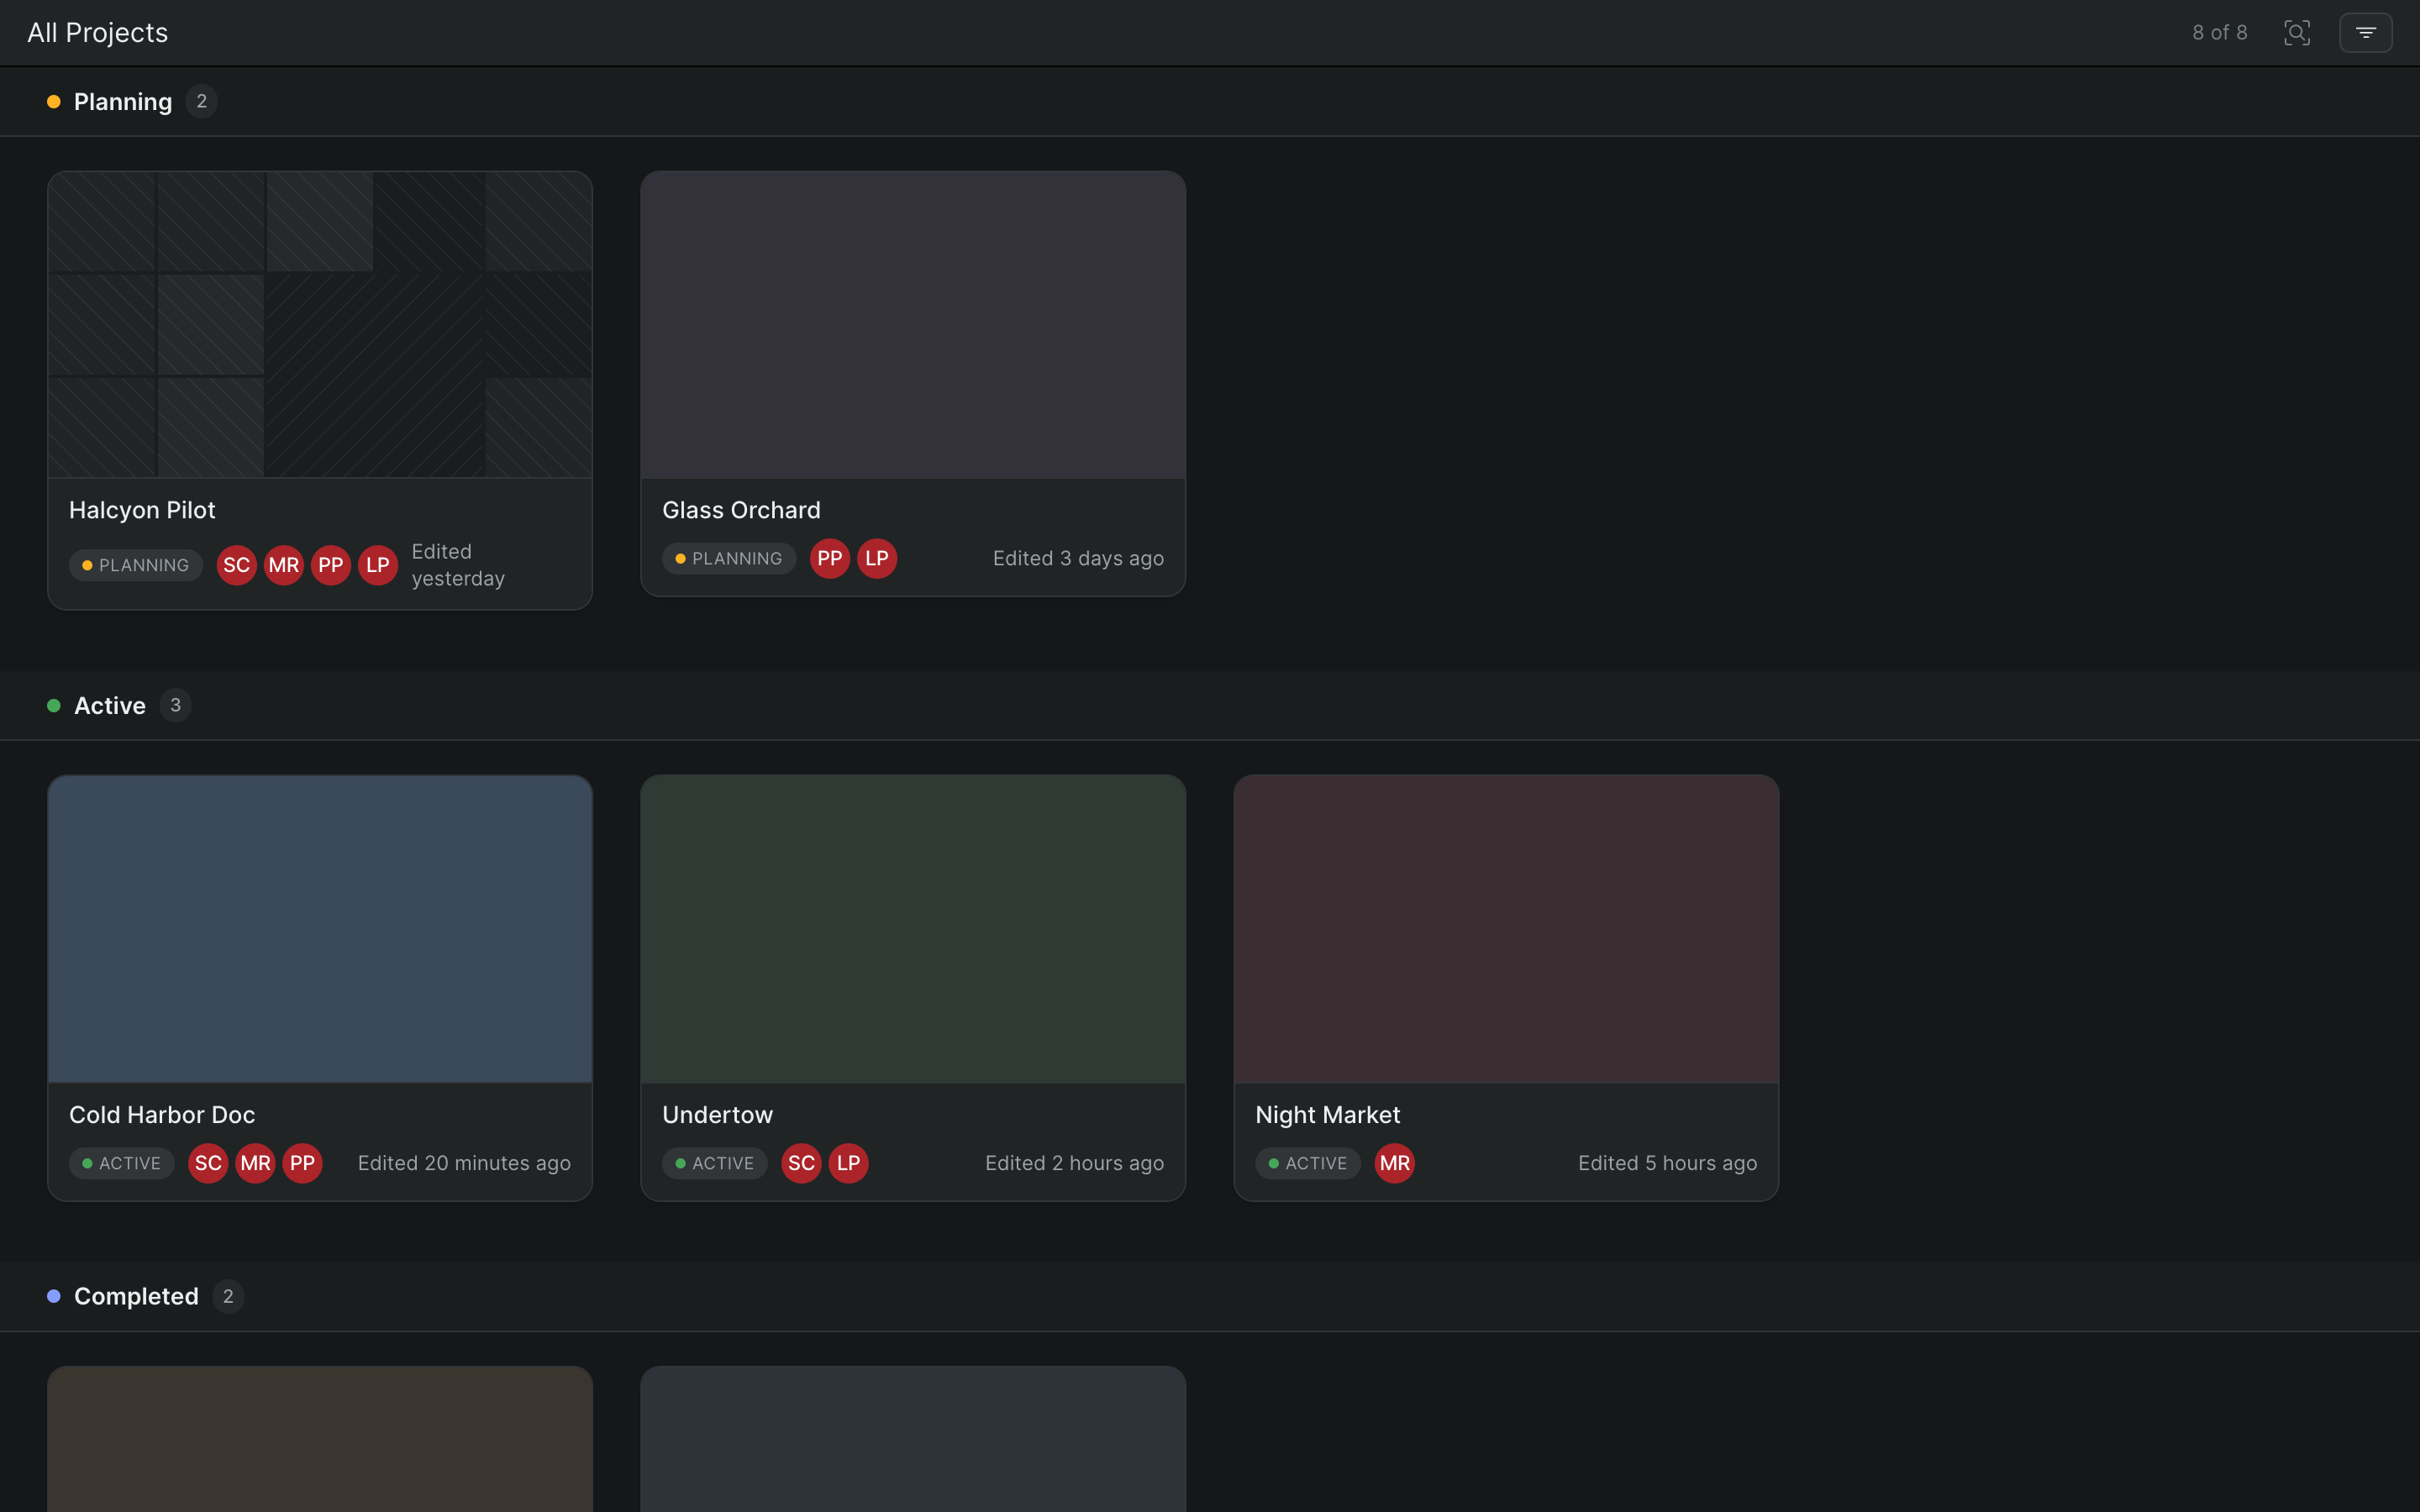Viewport: 2420px width, 1512px height.
Task: Click MR avatar on Halcyon Pilot
Action: [284, 565]
